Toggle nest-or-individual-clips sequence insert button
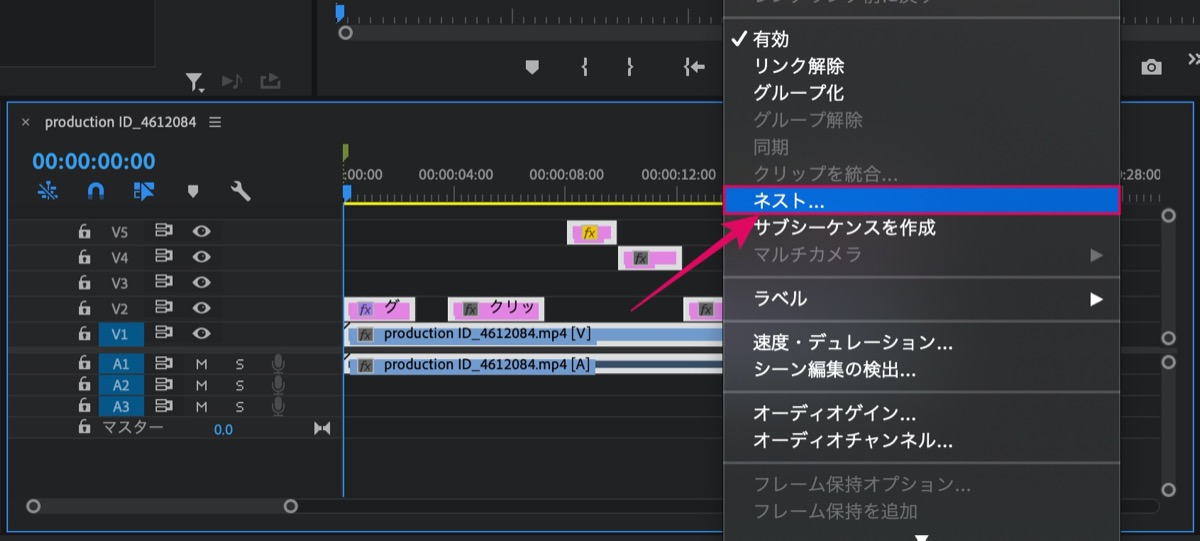 47,191
